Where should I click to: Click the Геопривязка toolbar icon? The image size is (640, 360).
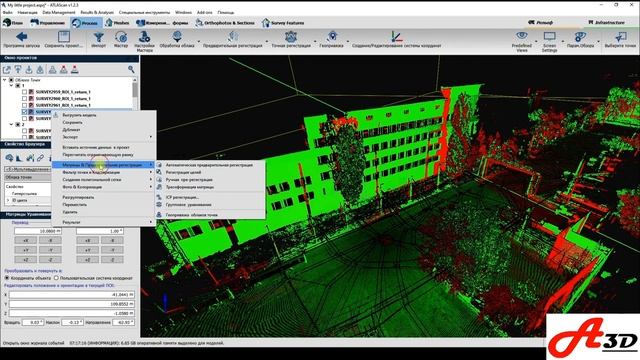(x=333, y=37)
